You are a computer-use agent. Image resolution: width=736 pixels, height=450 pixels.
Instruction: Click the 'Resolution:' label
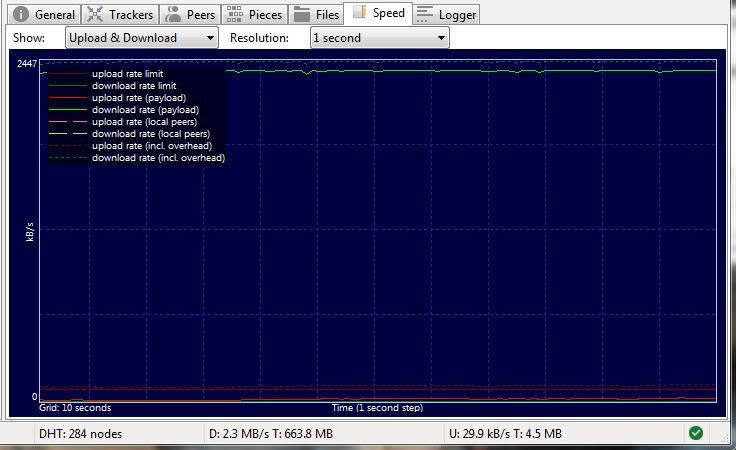[x=259, y=38]
